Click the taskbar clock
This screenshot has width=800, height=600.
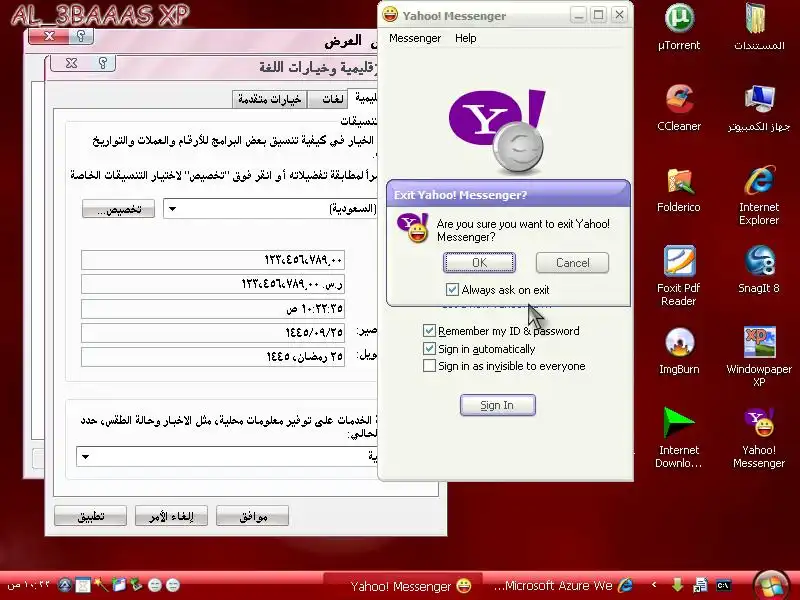pos(29,585)
